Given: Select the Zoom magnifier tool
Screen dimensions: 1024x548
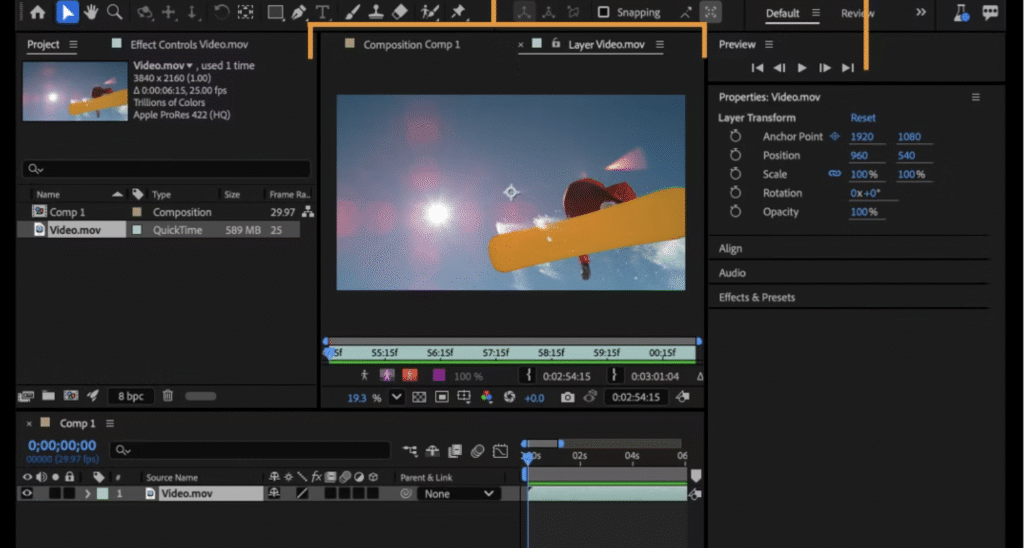Looking at the screenshot, I should [x=115, y=12].
